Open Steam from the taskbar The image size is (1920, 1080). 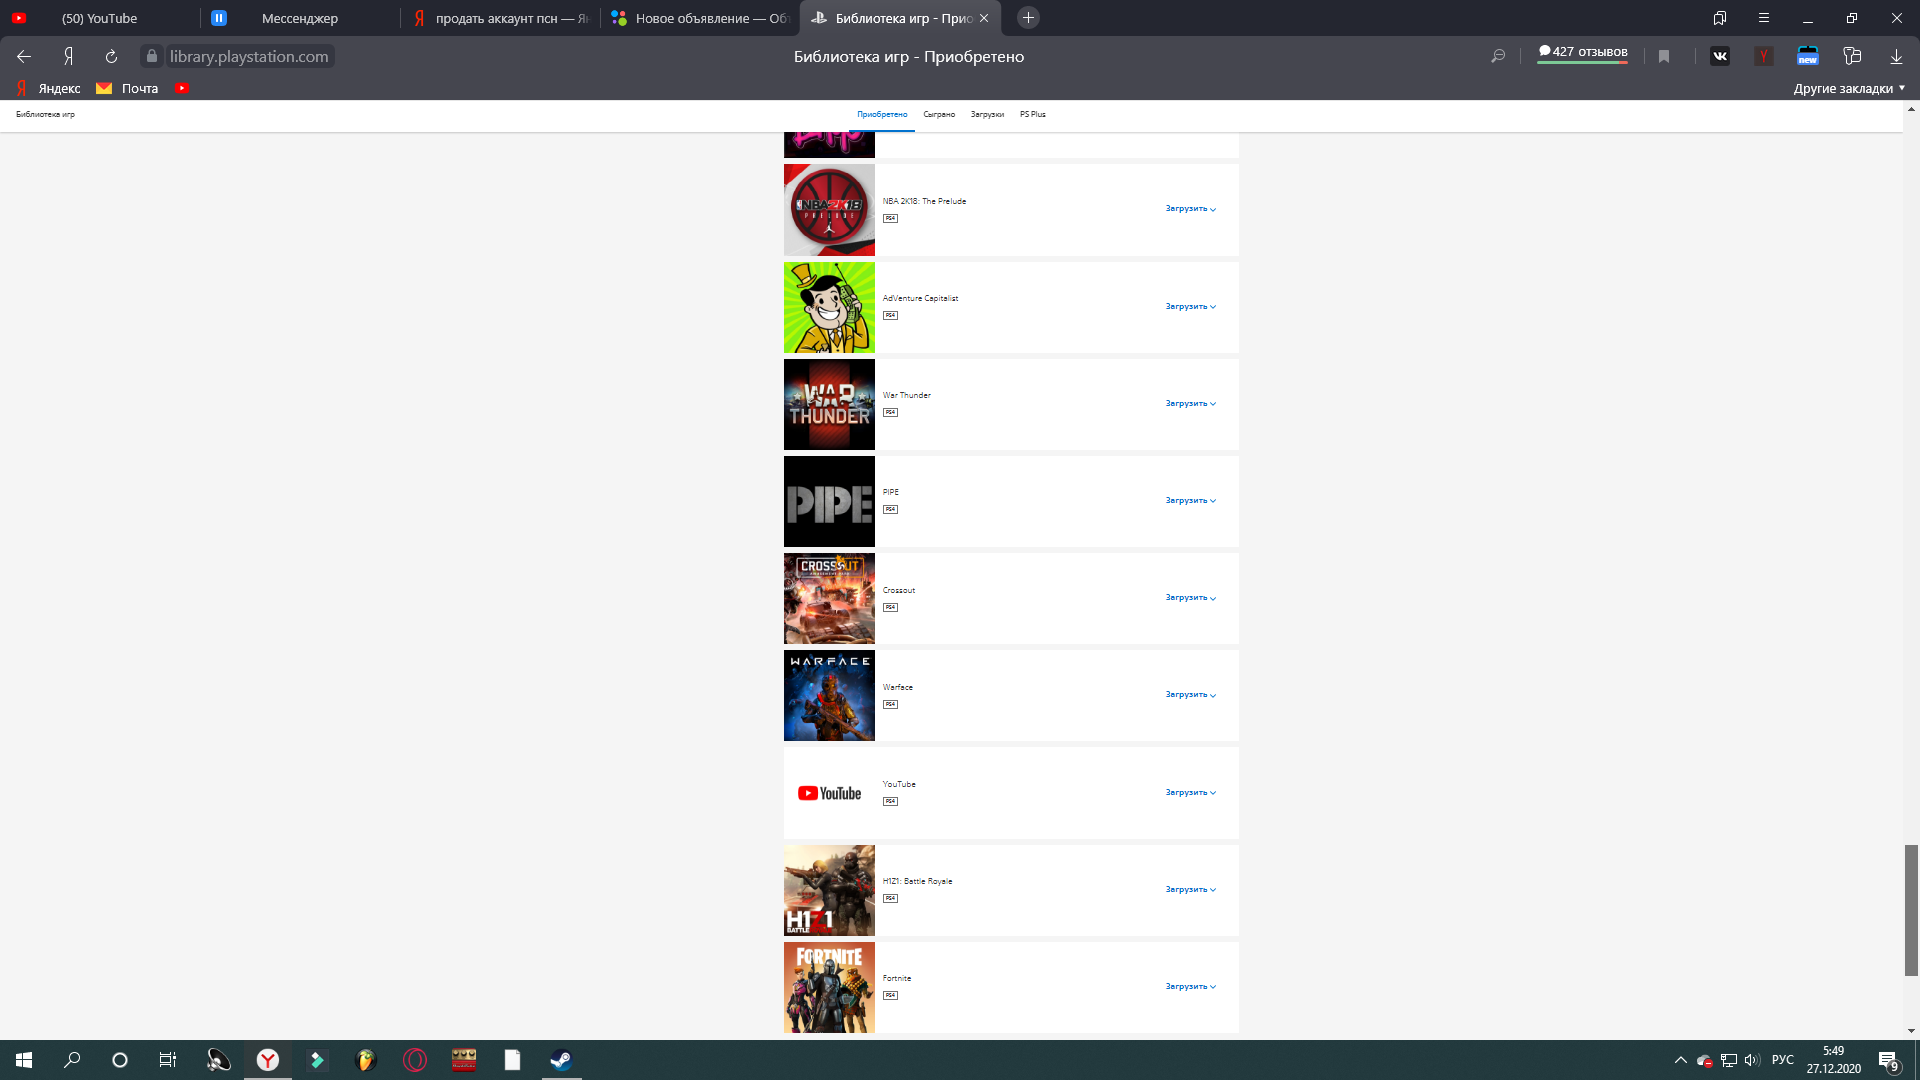click(561, 1060)
